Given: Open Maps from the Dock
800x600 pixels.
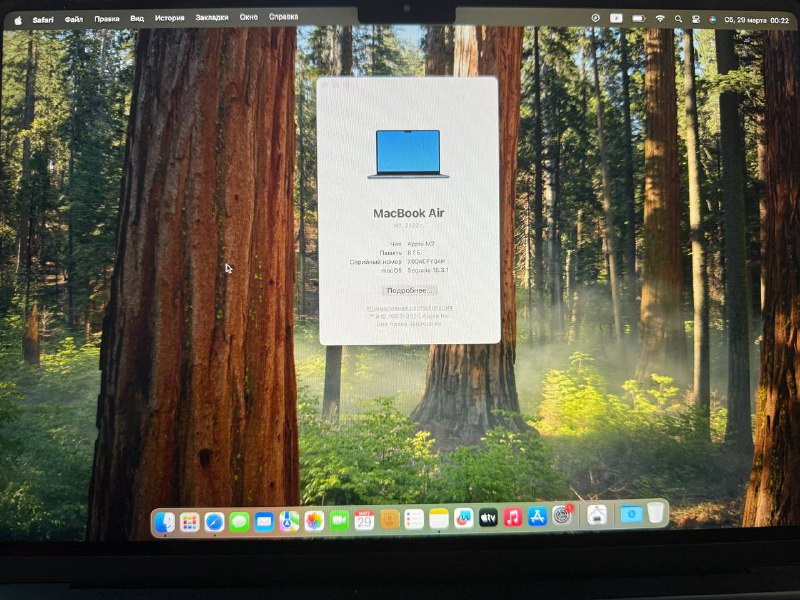Looking at the screenshot, I should tap(289, 521).
